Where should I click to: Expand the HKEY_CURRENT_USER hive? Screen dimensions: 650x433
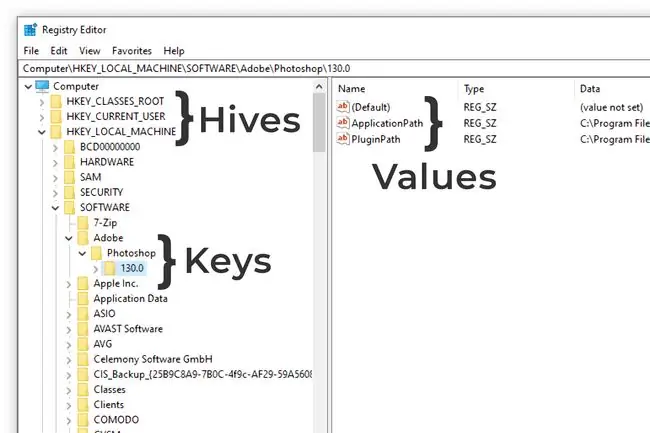[x=42, y=117]
